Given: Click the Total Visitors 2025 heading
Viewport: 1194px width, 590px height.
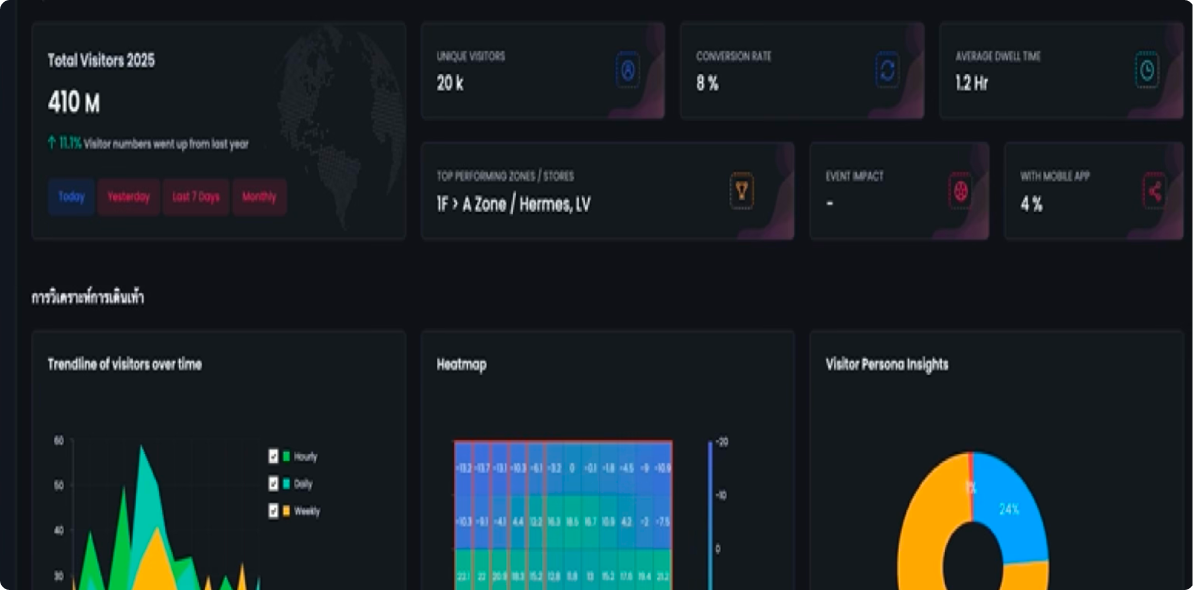Looking at the screenshot, I should (101, 61).
